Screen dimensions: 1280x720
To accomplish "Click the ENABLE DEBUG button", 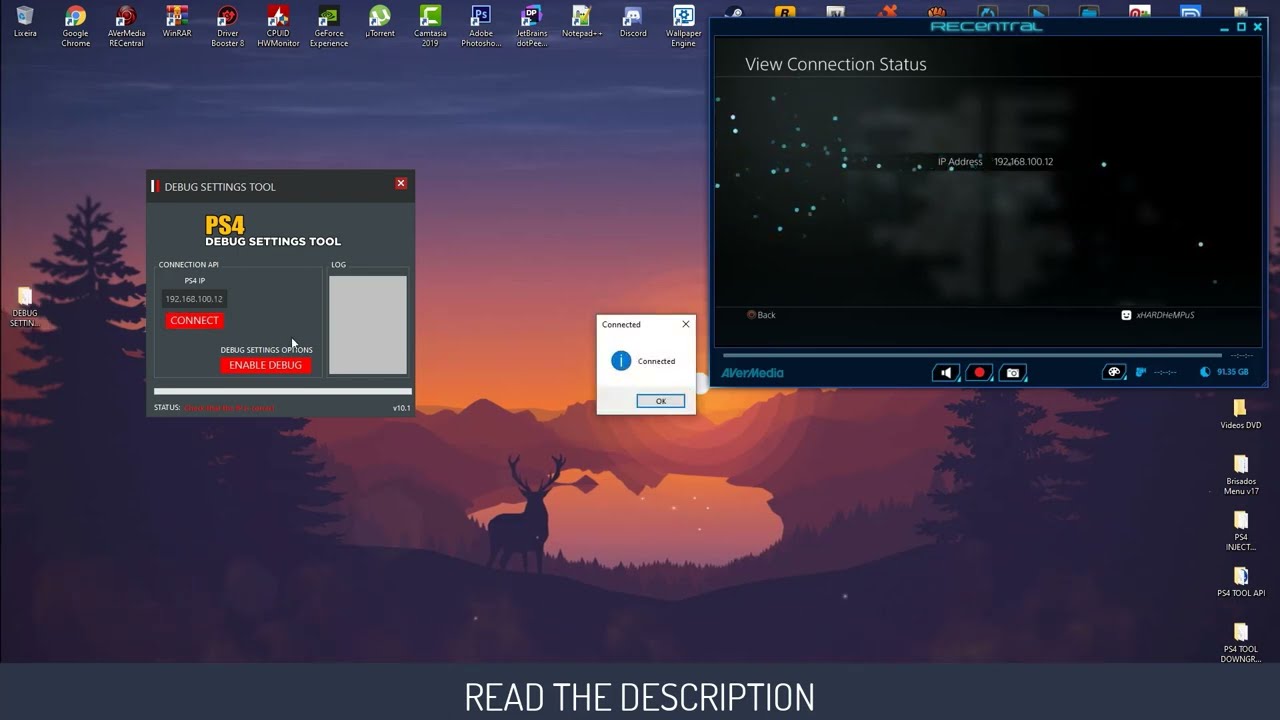I will point(265,365).
